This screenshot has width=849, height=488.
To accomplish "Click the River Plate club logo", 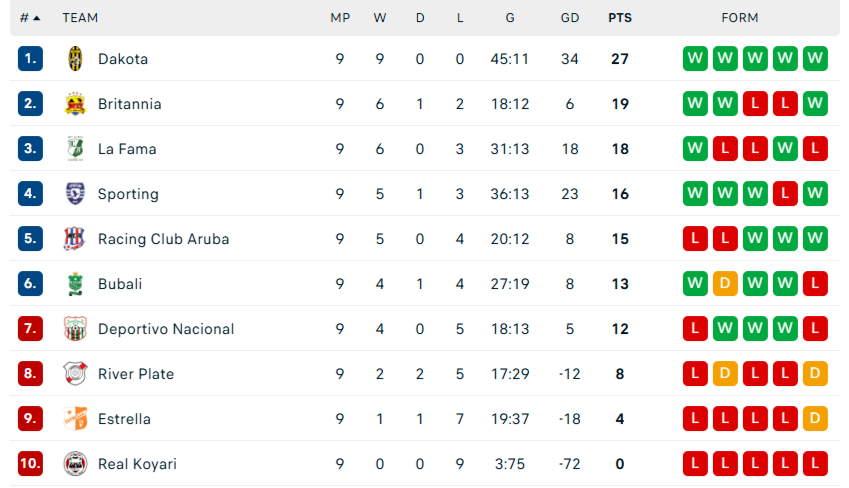I will pyautogui.click(x=75, y=374).
